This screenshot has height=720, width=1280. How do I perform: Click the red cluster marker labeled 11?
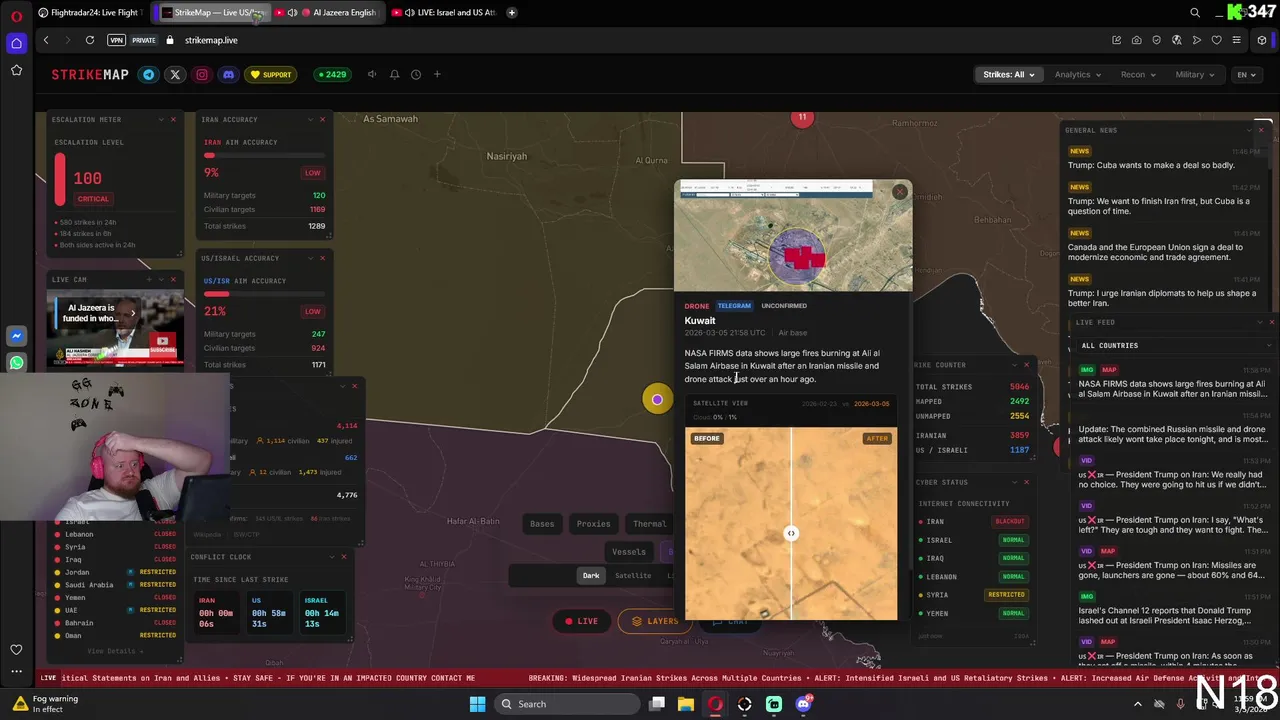pyautogui.click(x=802, y=117)
